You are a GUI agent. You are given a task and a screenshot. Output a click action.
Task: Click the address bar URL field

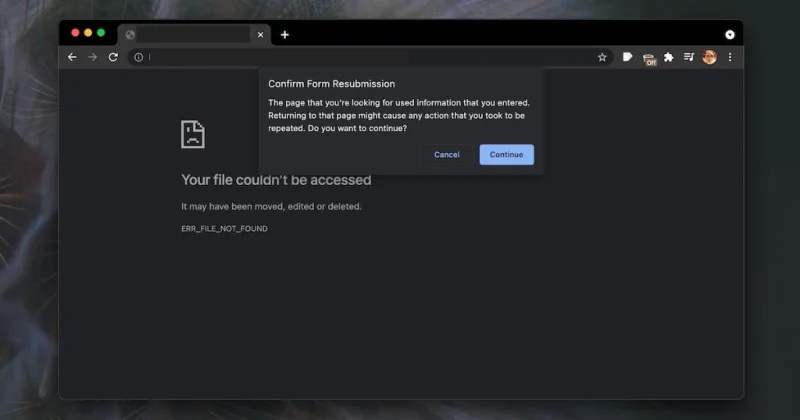[370, 57]
